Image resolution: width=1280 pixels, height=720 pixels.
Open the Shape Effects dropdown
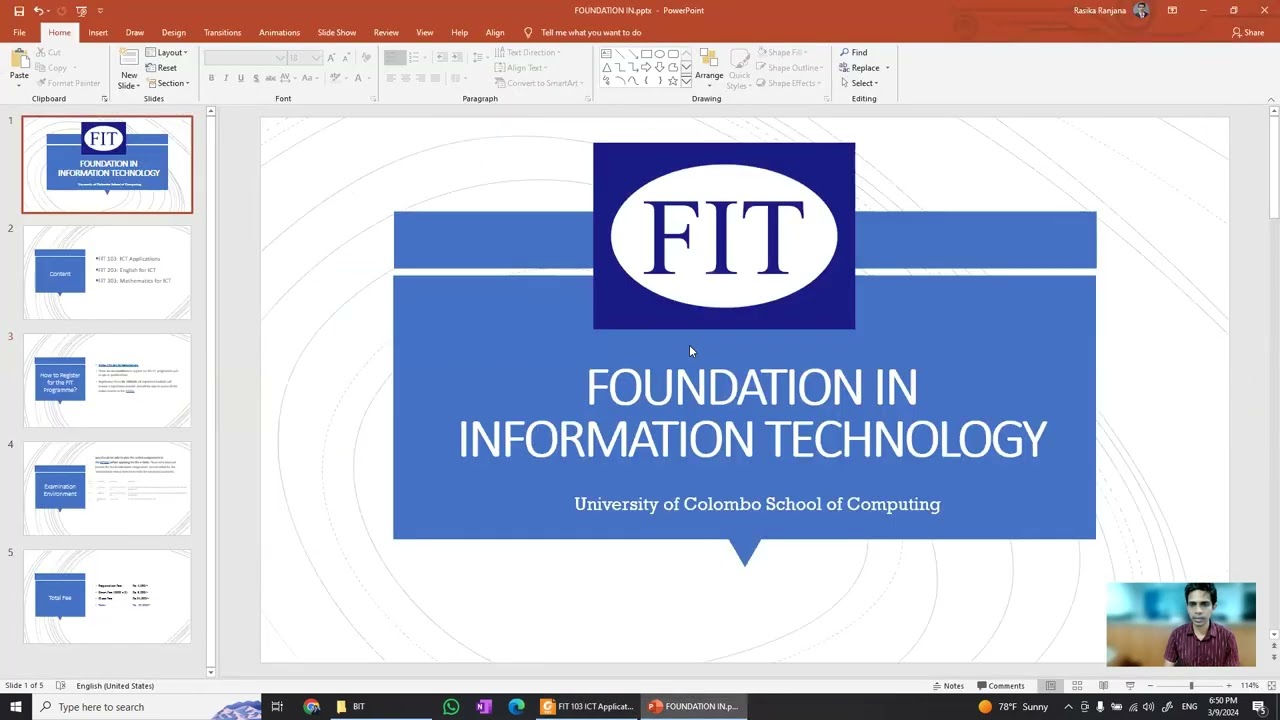pos(787,83)
